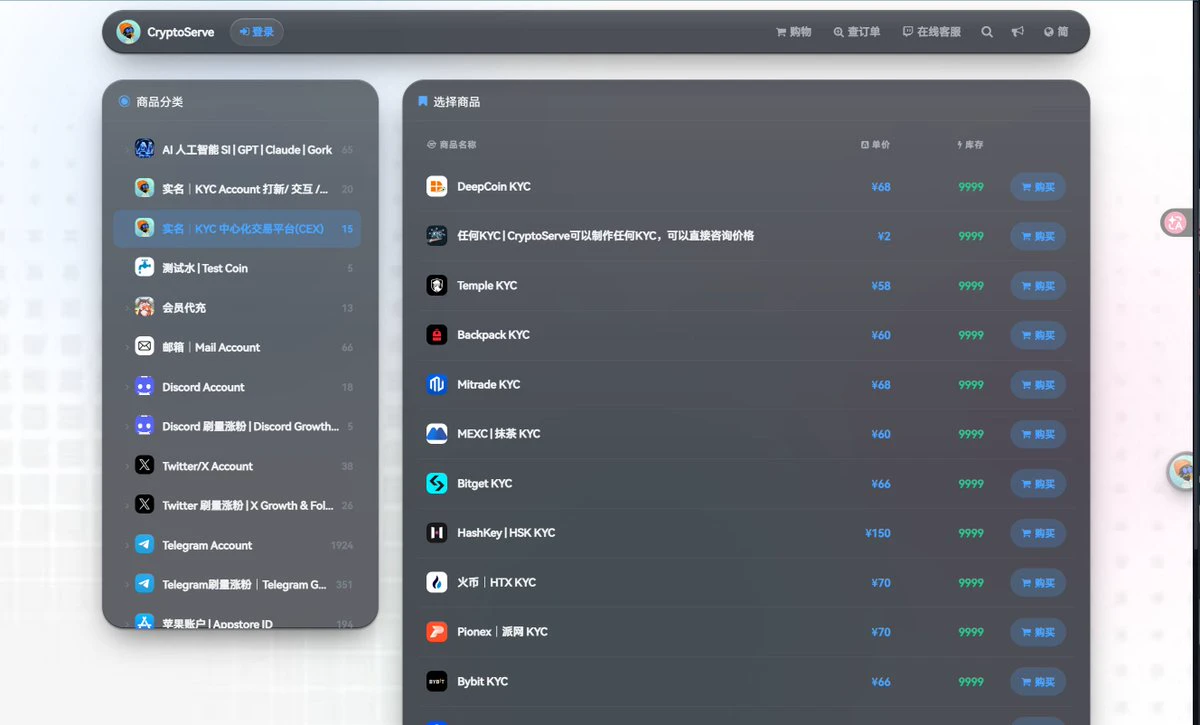Click 购买 for 任何KYC CryptoServe row
Screen dimensions: 1200x725
[1038, 236]
